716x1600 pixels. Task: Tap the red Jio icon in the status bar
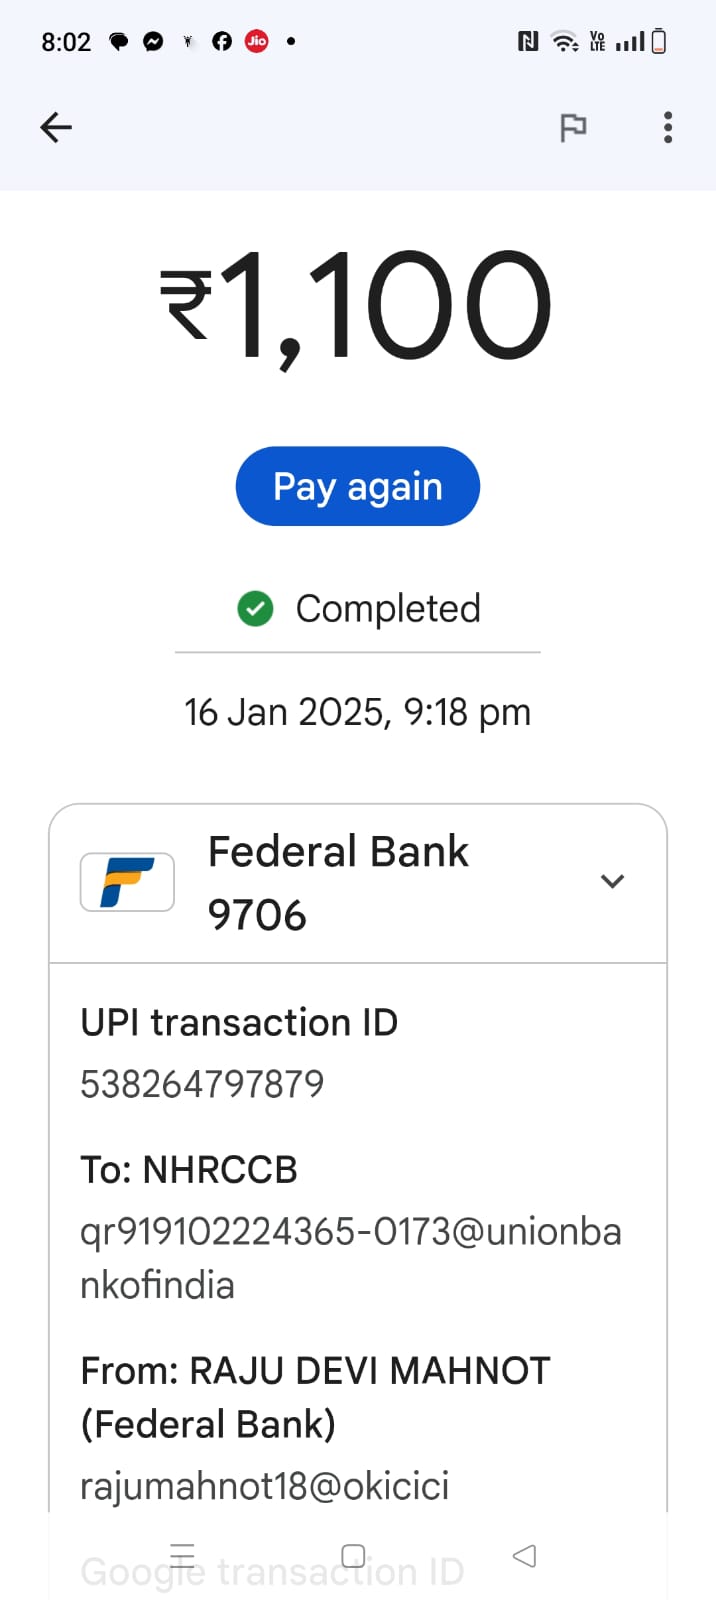(257, 41)
